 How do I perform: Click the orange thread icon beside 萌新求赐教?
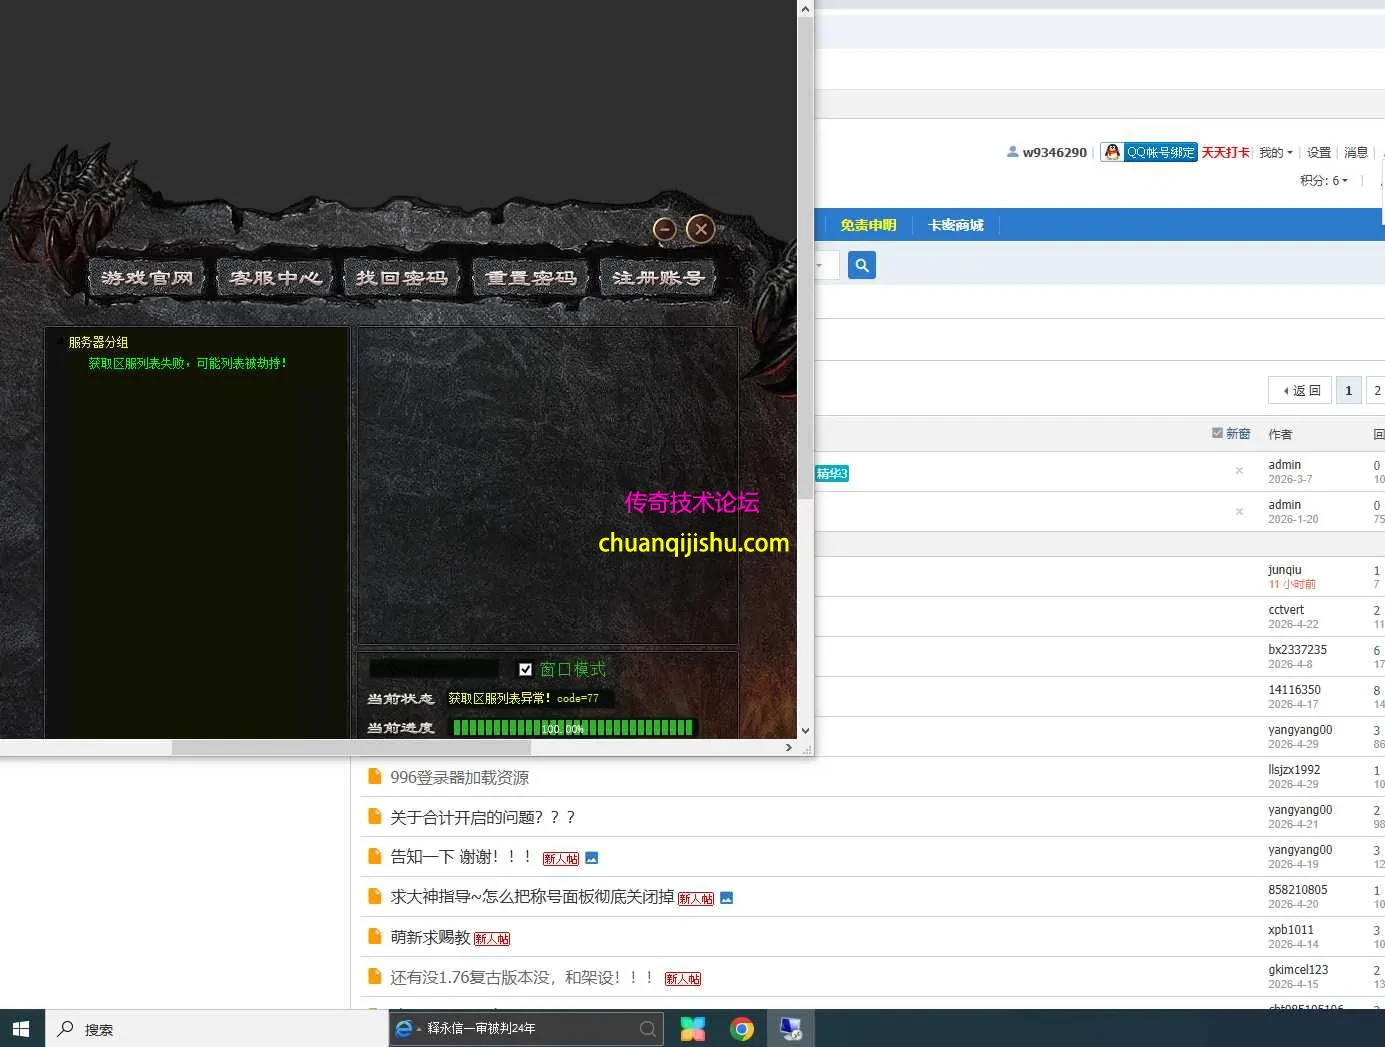[375, 936]
